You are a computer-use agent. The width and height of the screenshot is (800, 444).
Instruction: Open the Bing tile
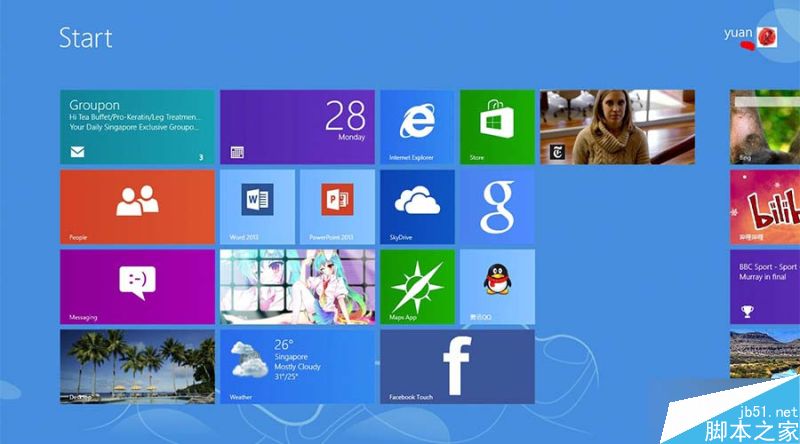[765, 127]
